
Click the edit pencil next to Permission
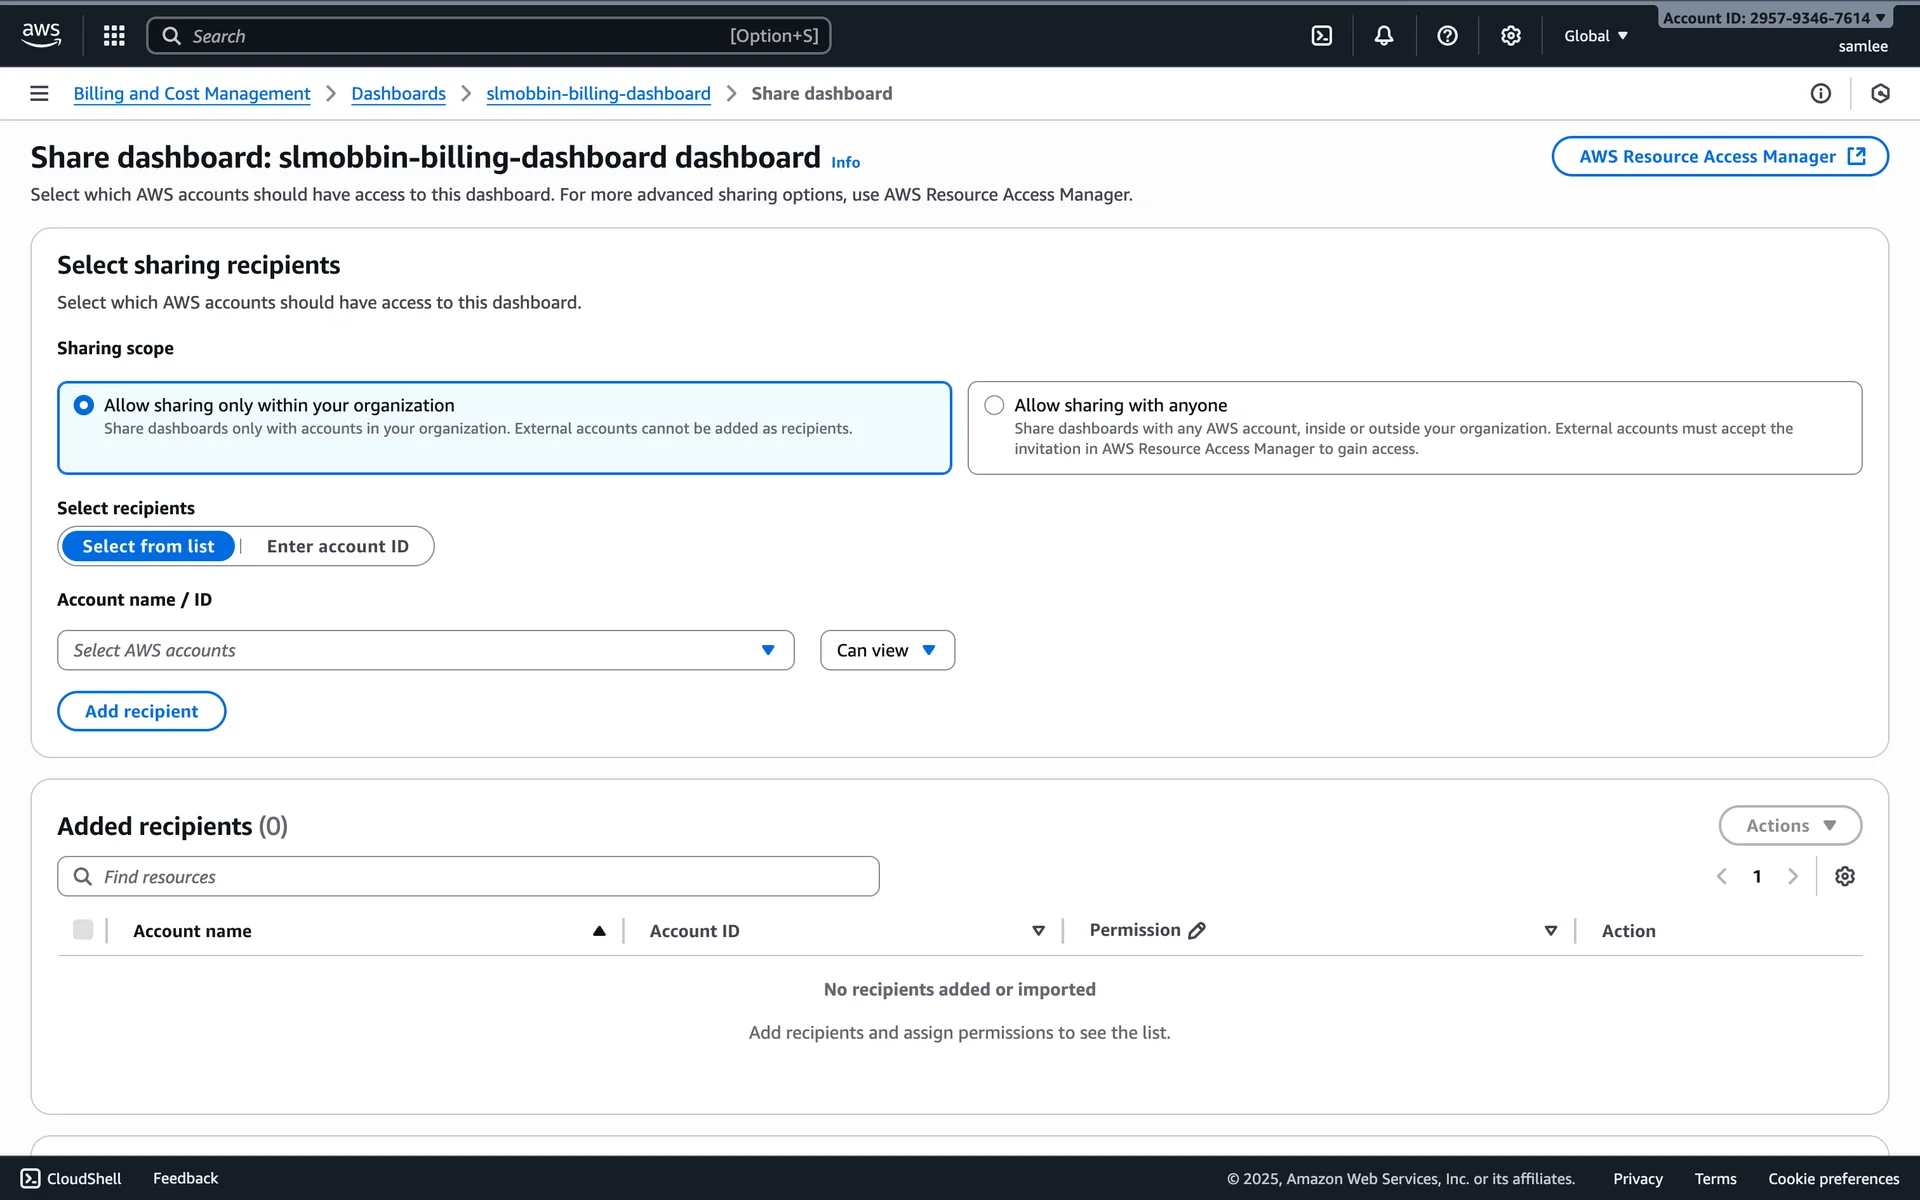[x=1196, y=930]
